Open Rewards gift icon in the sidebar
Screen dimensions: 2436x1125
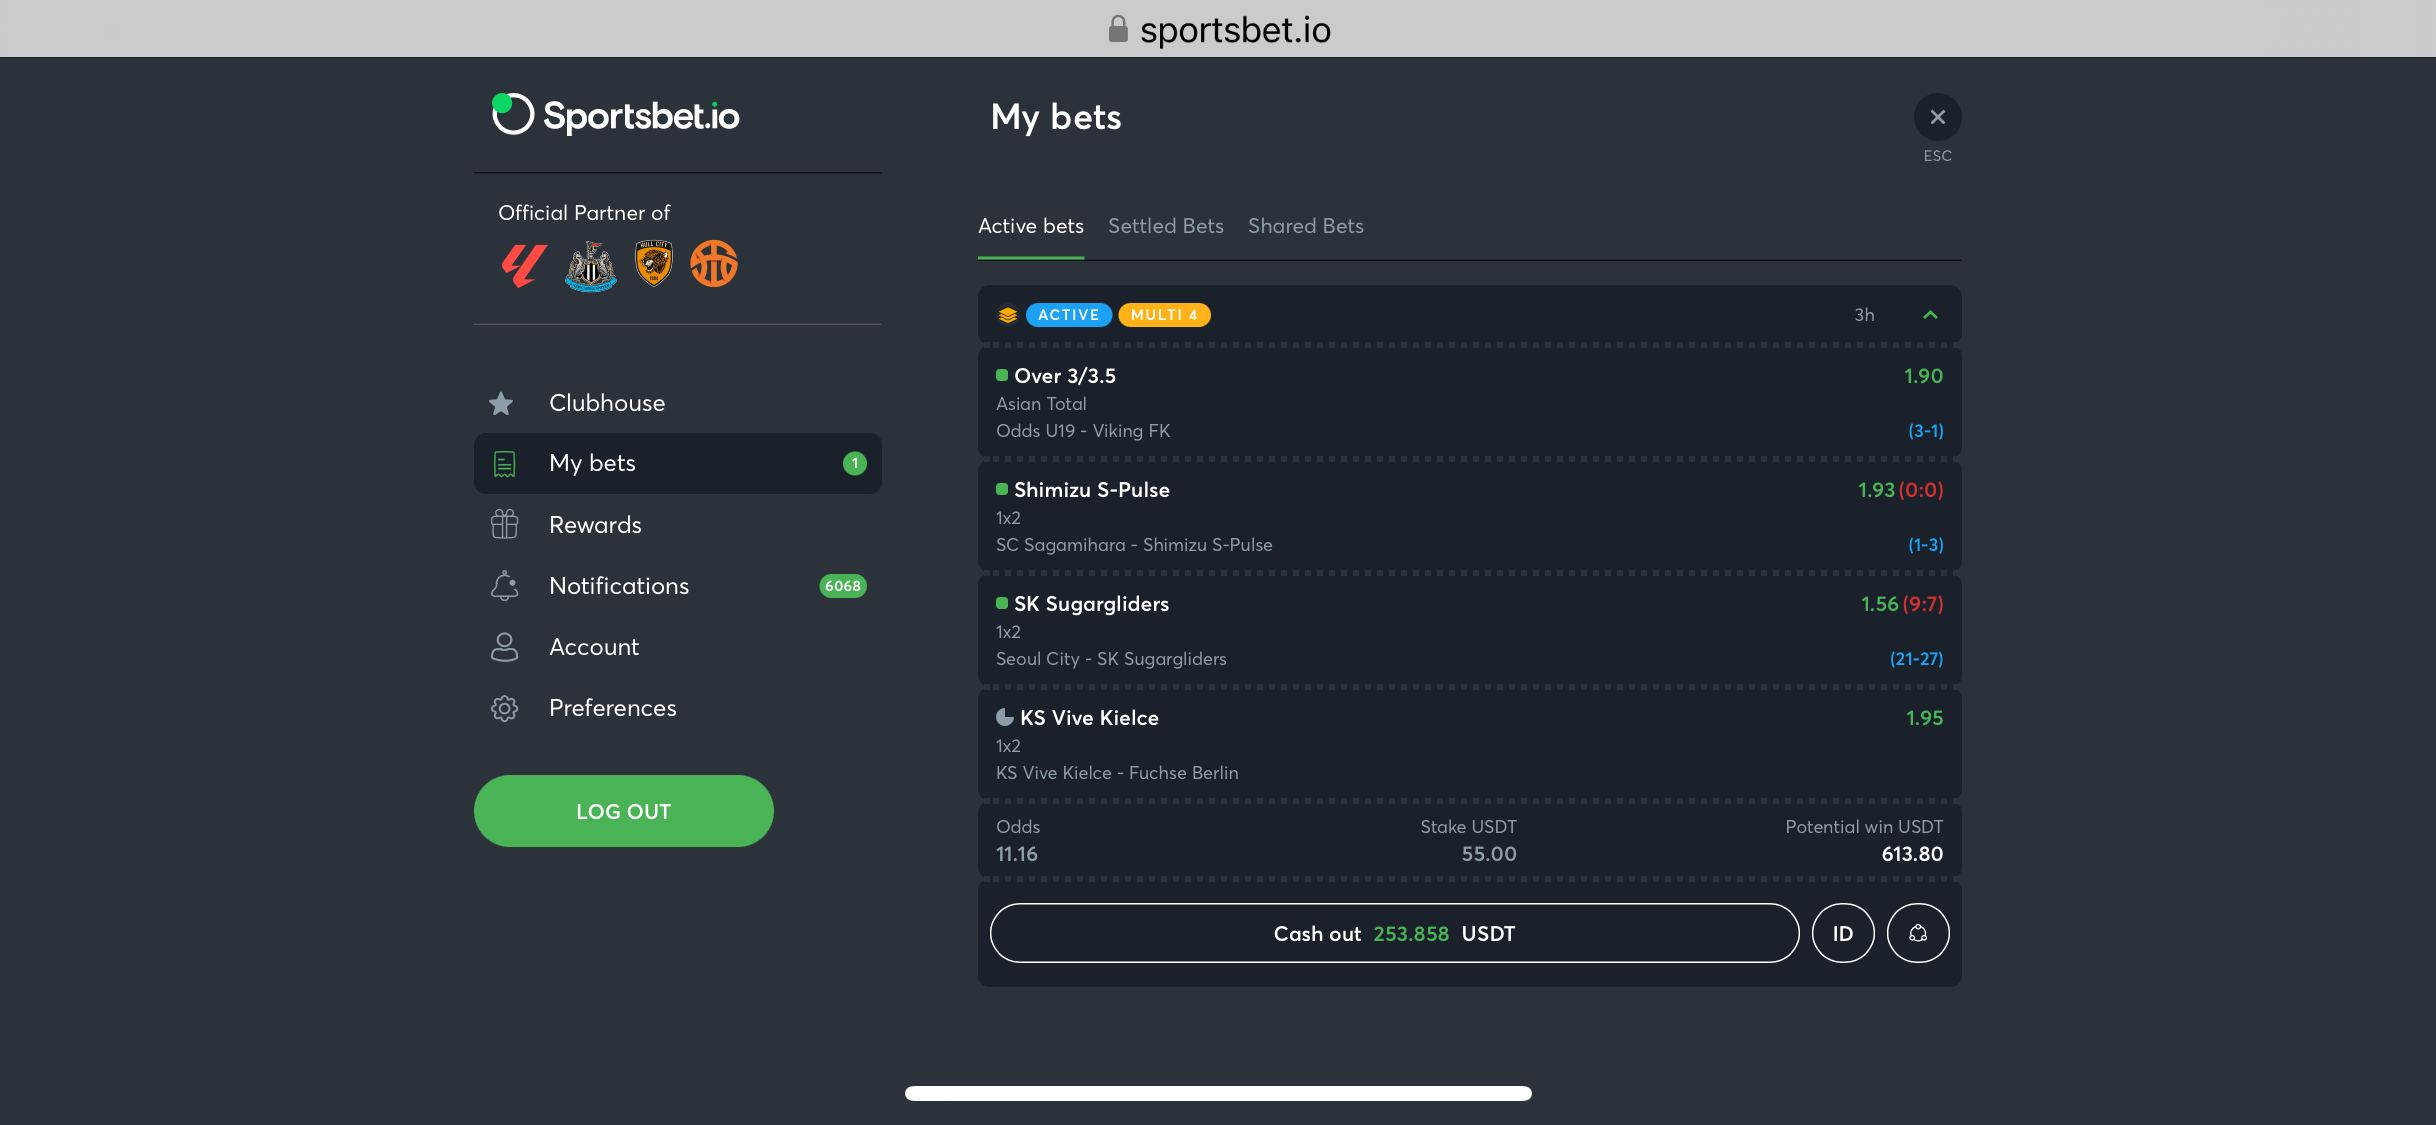505,524
